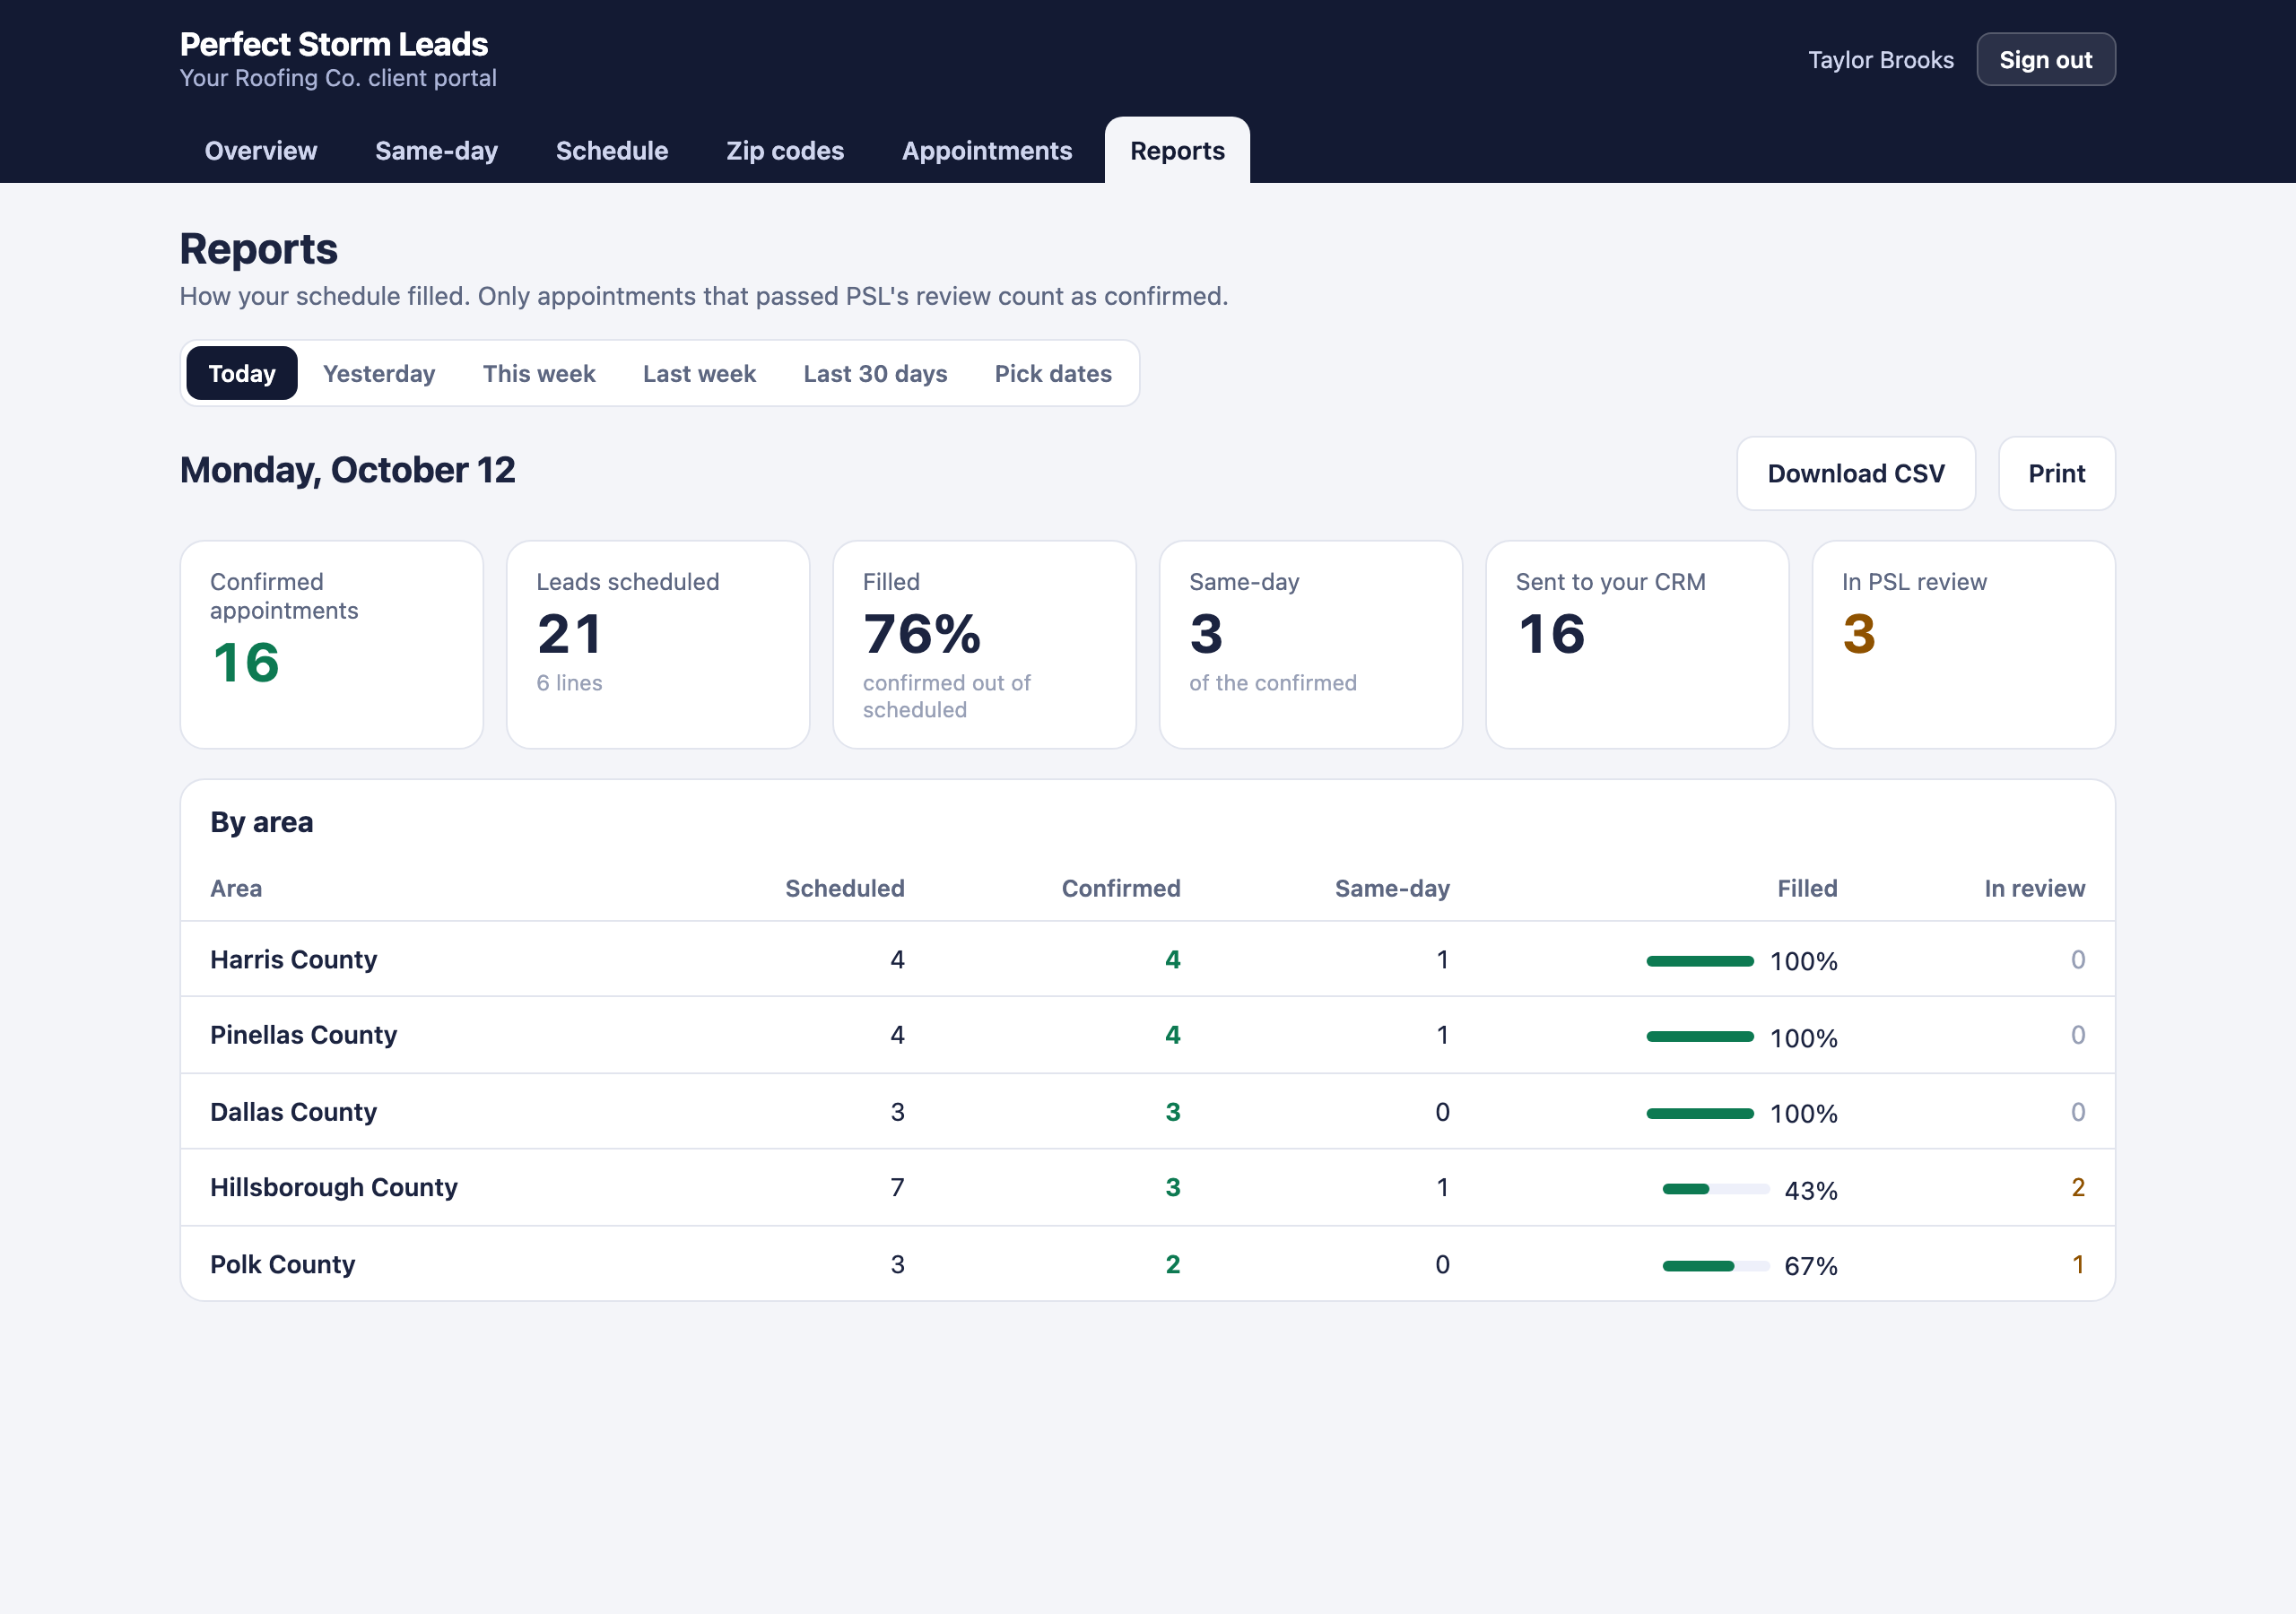Click the Monday, October 12 heading
The image size is (2296, 1614).
[x=347, y=471]
